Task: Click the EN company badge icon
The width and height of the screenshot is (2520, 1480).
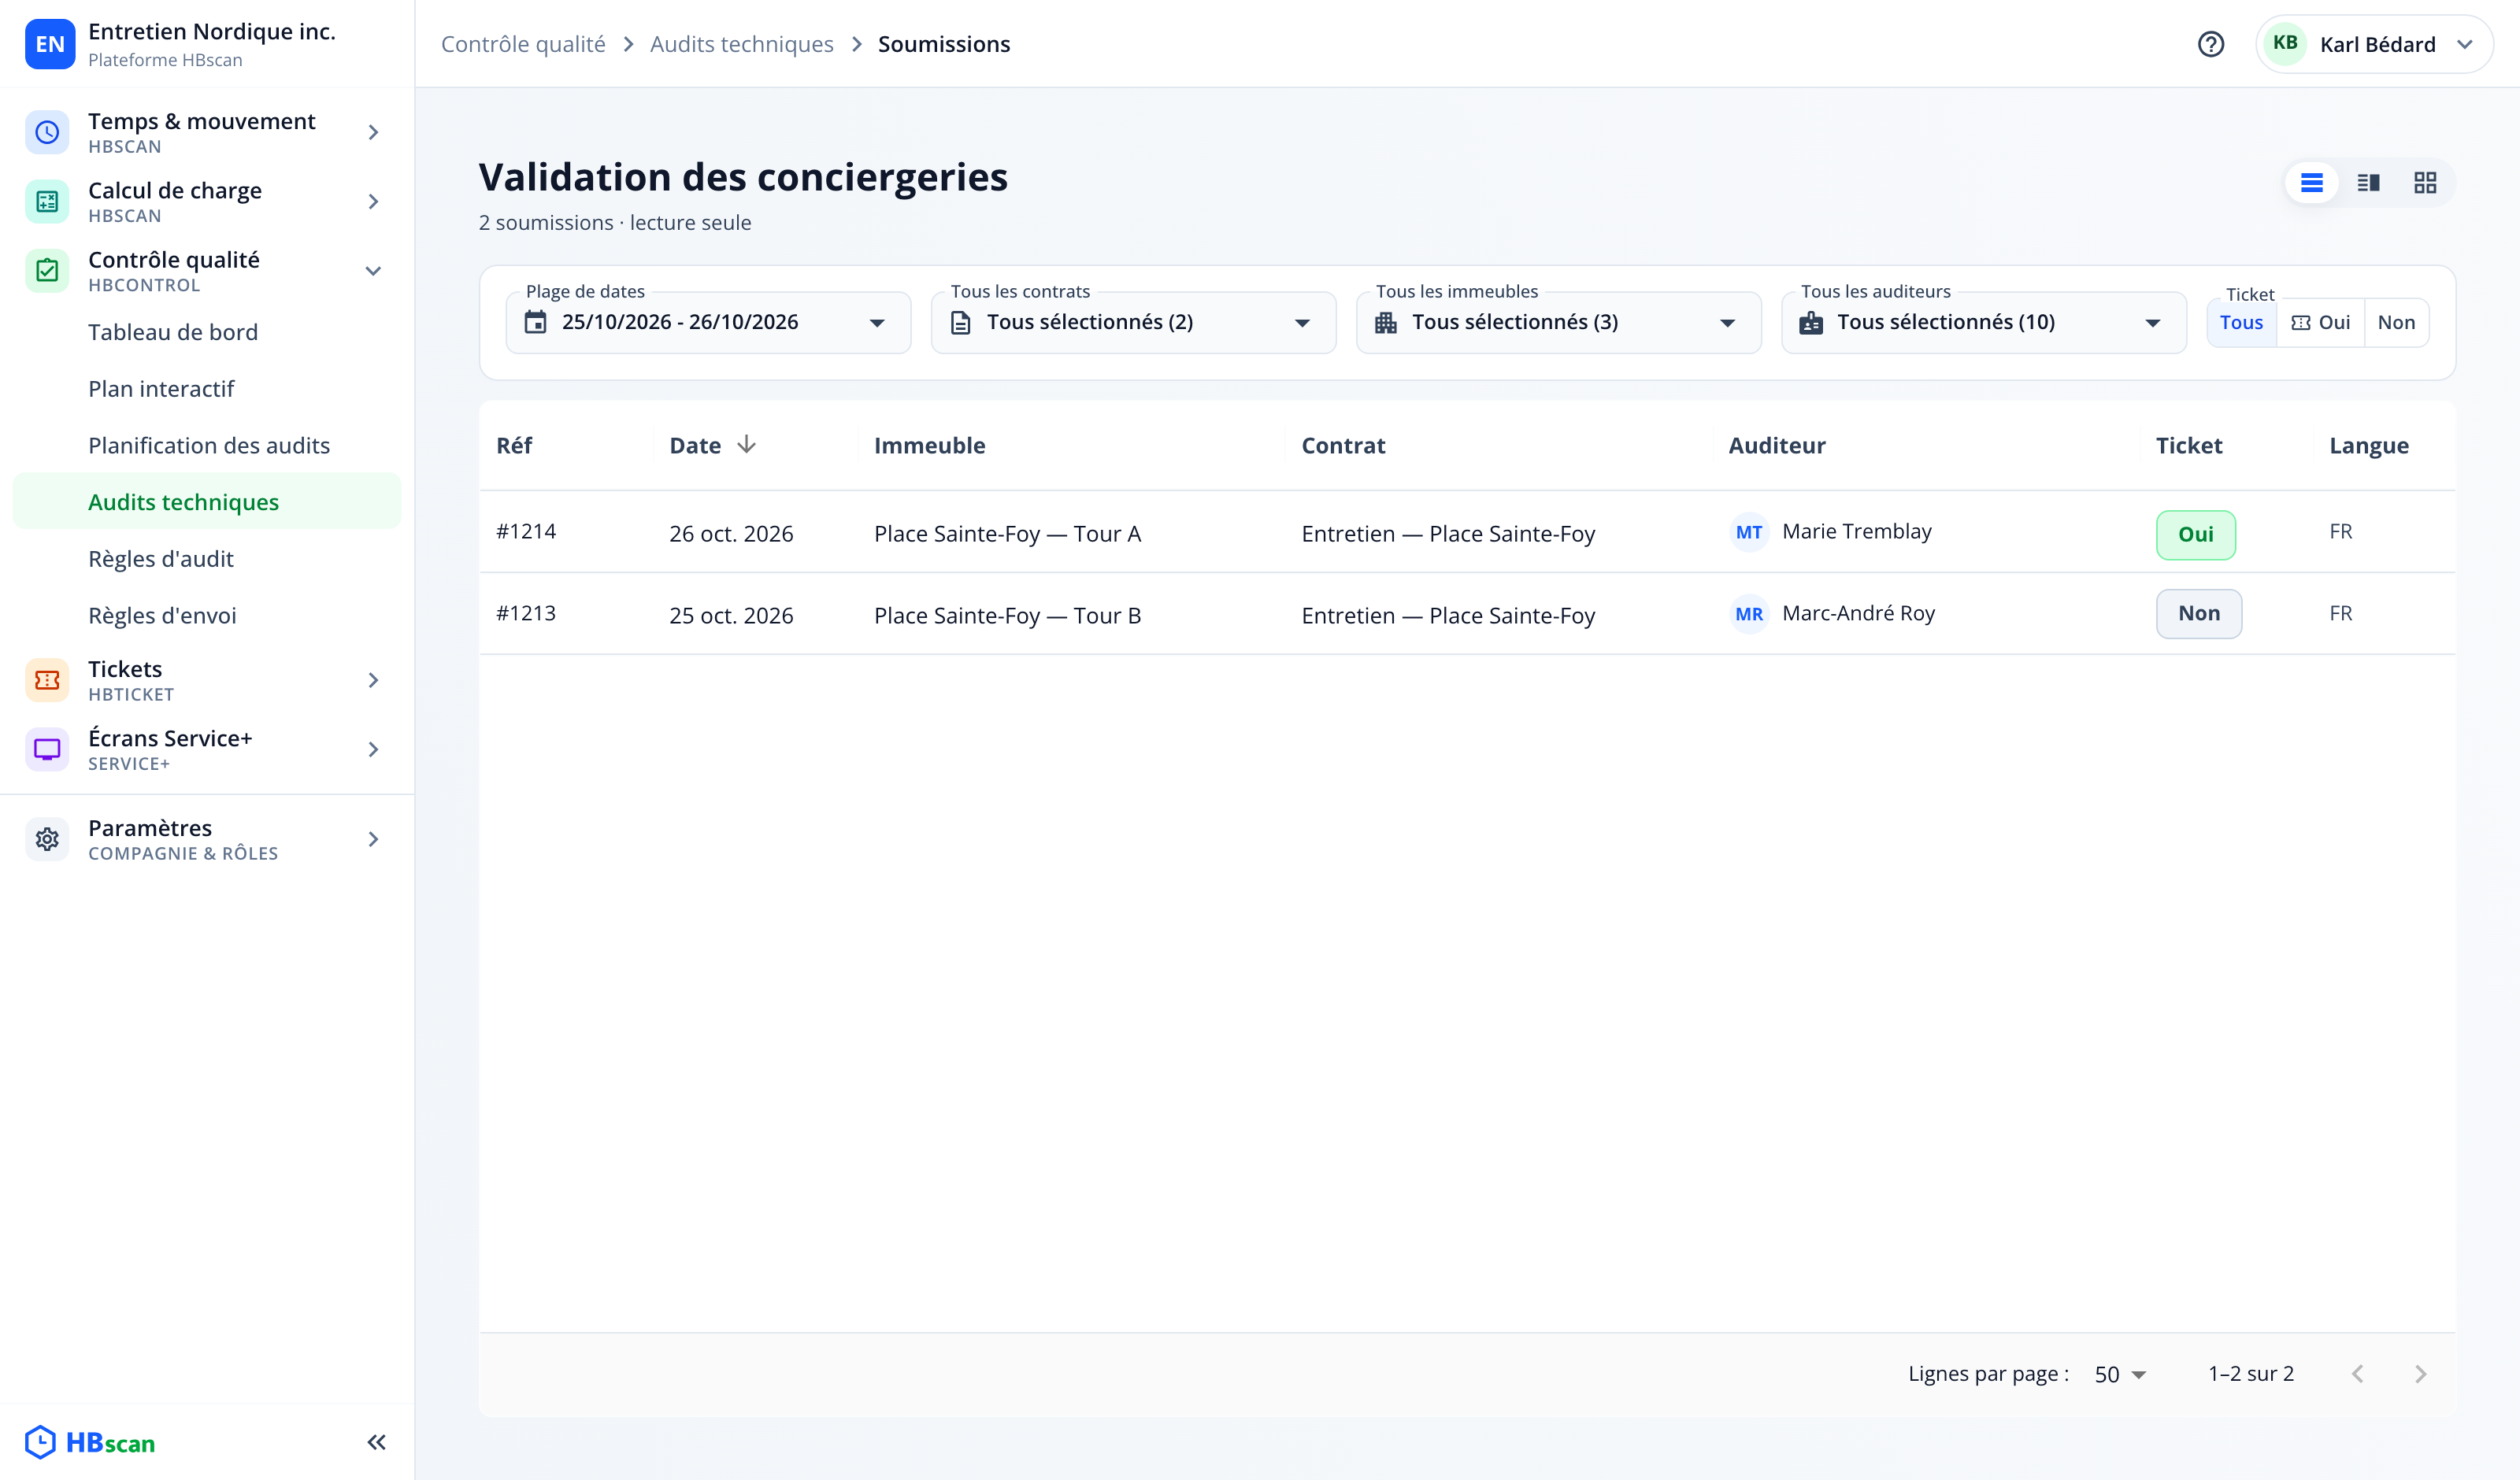Action: tap(49, 44)
